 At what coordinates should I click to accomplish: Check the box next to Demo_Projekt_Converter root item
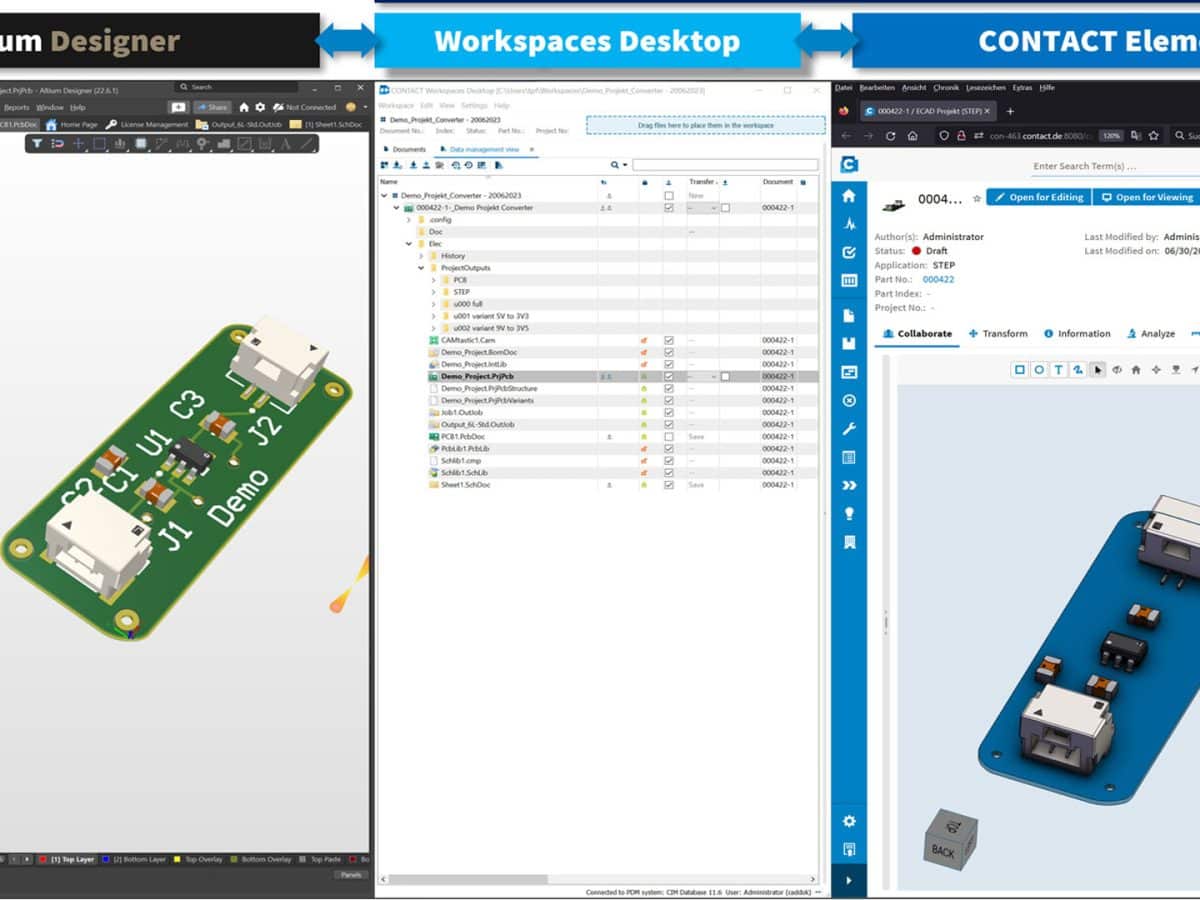(668, 196)
